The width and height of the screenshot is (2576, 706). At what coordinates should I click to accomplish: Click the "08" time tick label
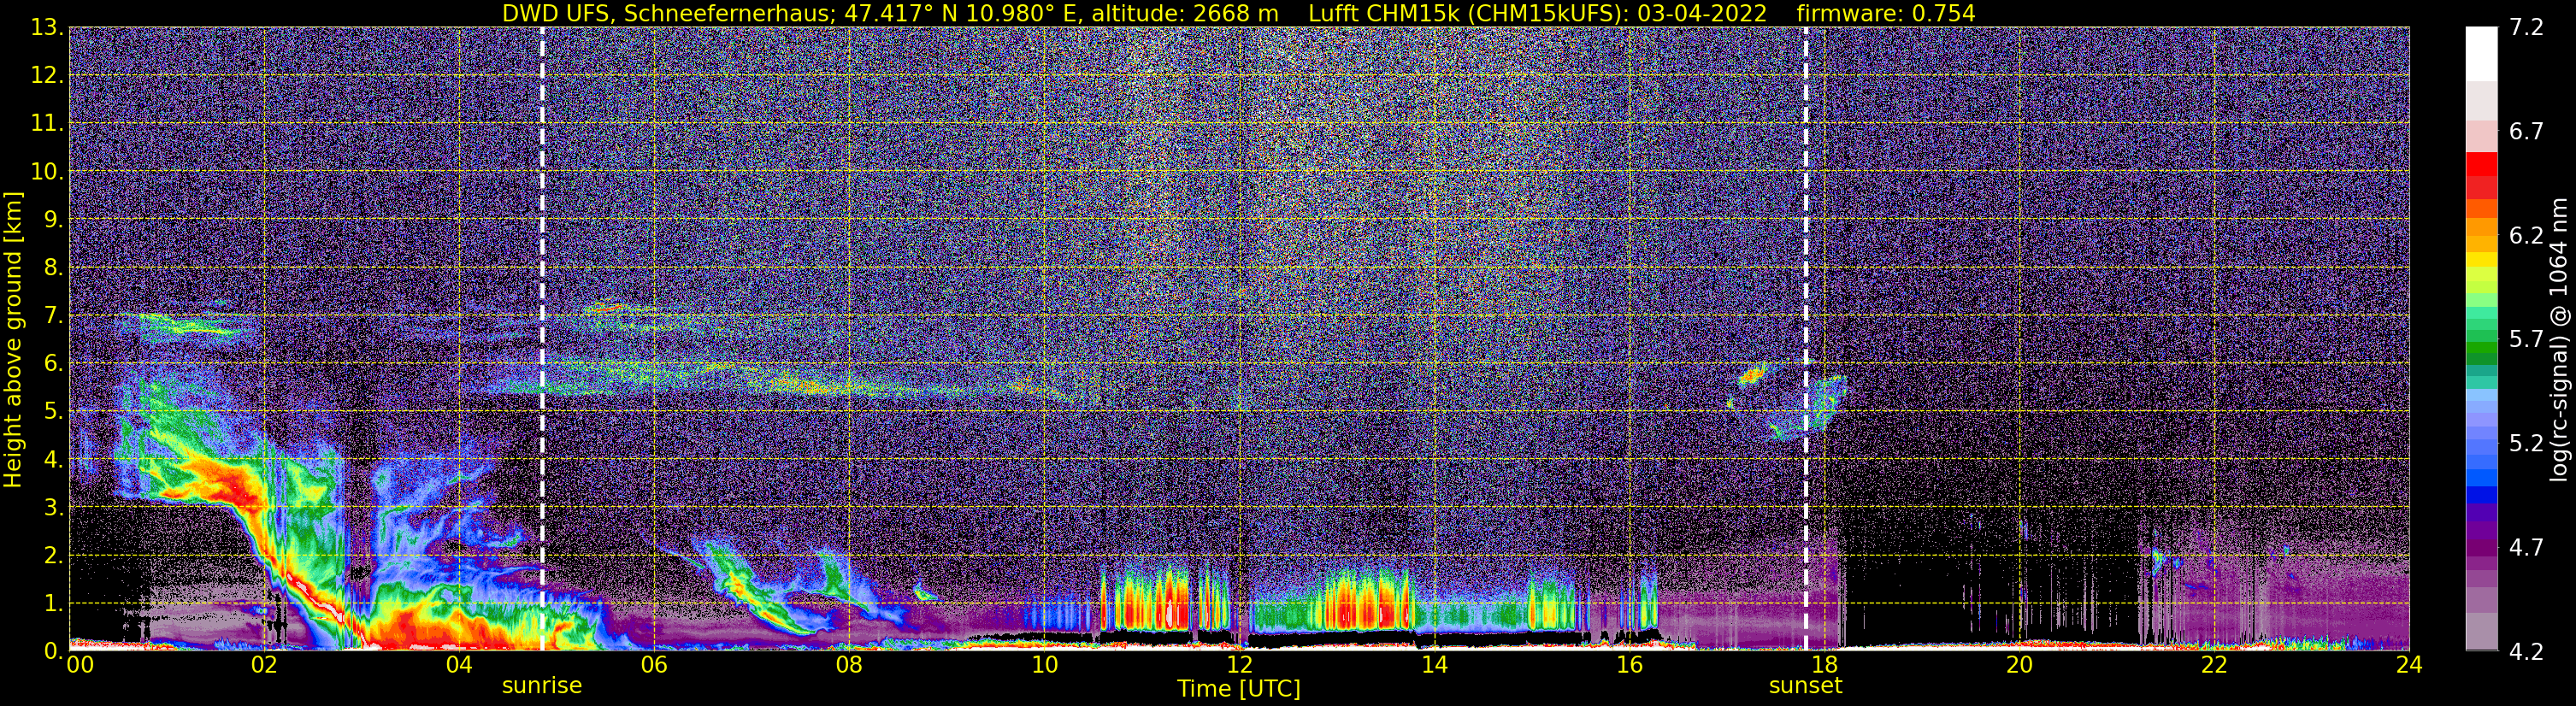click(849, 665)
